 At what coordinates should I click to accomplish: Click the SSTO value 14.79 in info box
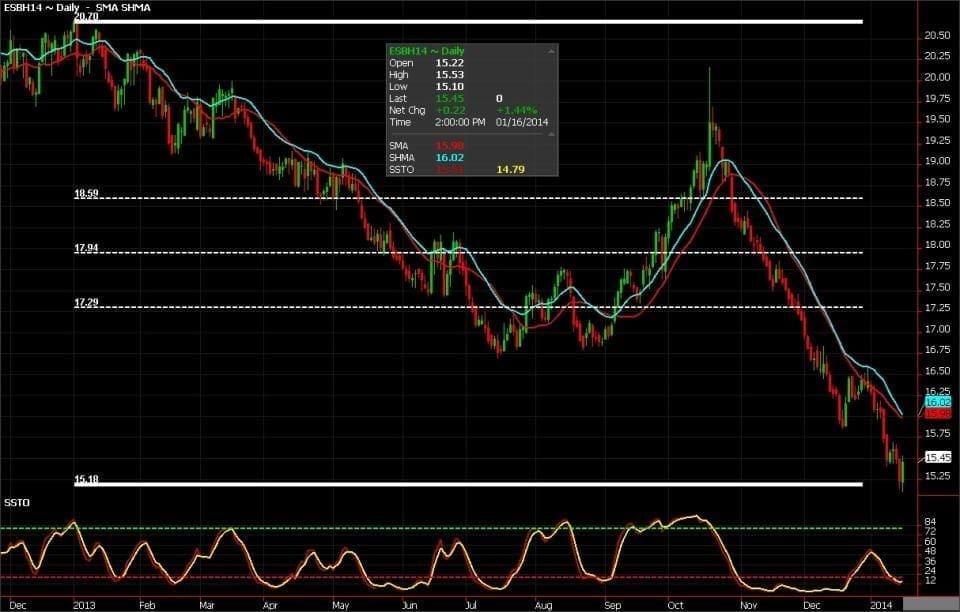point(511,169)
